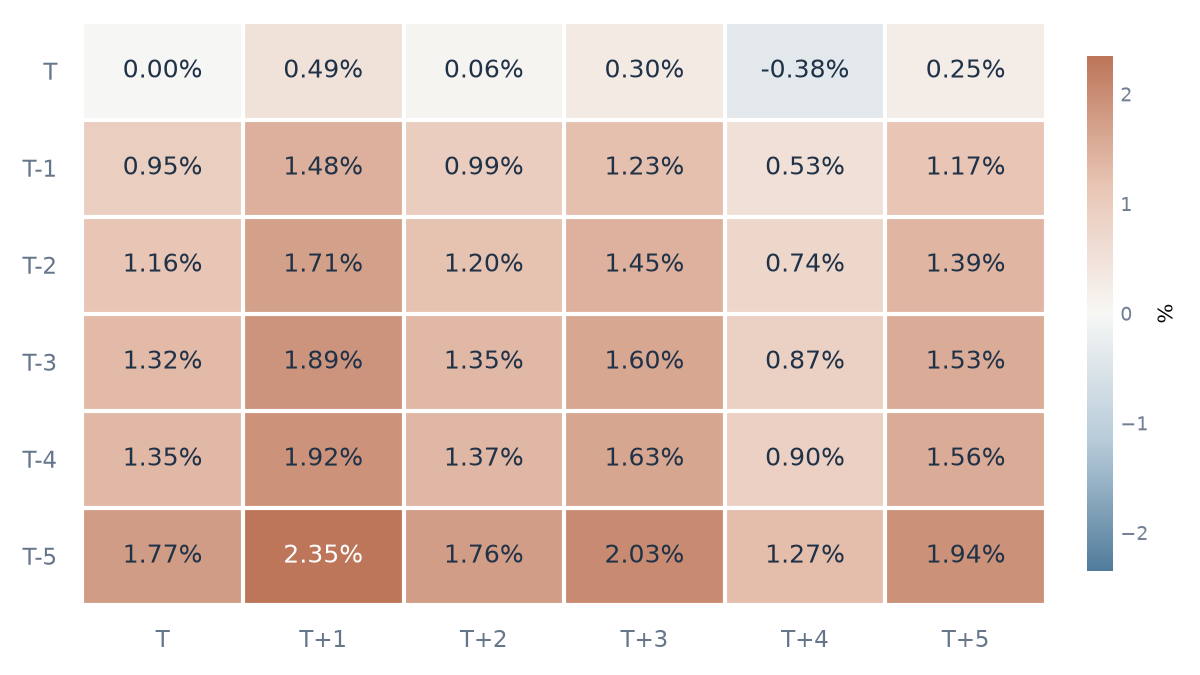
Task: Click the 1.89% cell in row T-3
Action: pos(323,362)
